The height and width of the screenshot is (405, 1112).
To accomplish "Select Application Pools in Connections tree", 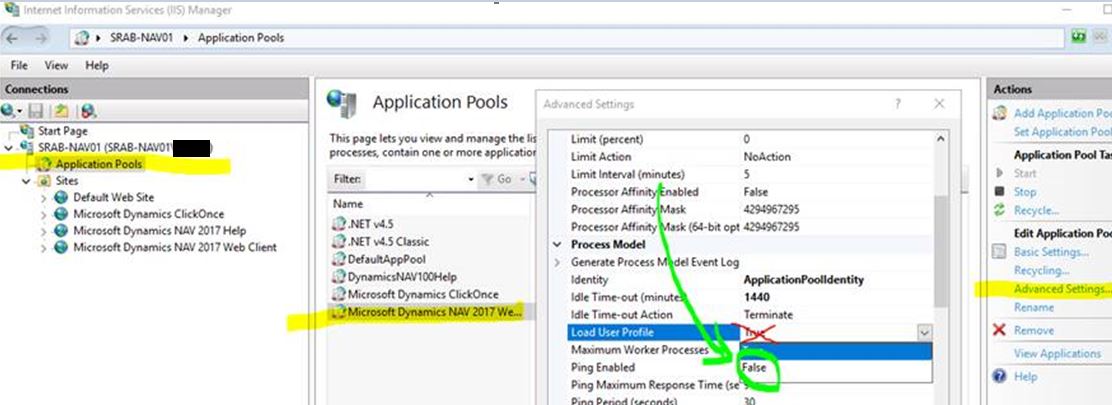I will [x=99, y=164].
